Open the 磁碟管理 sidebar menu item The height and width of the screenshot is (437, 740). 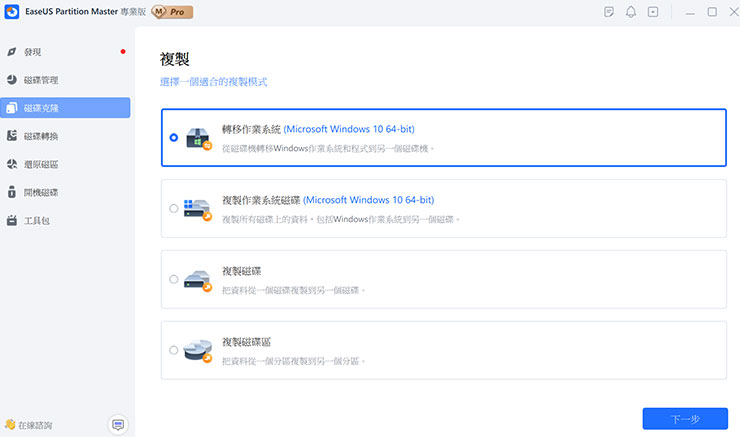(40, 79)
